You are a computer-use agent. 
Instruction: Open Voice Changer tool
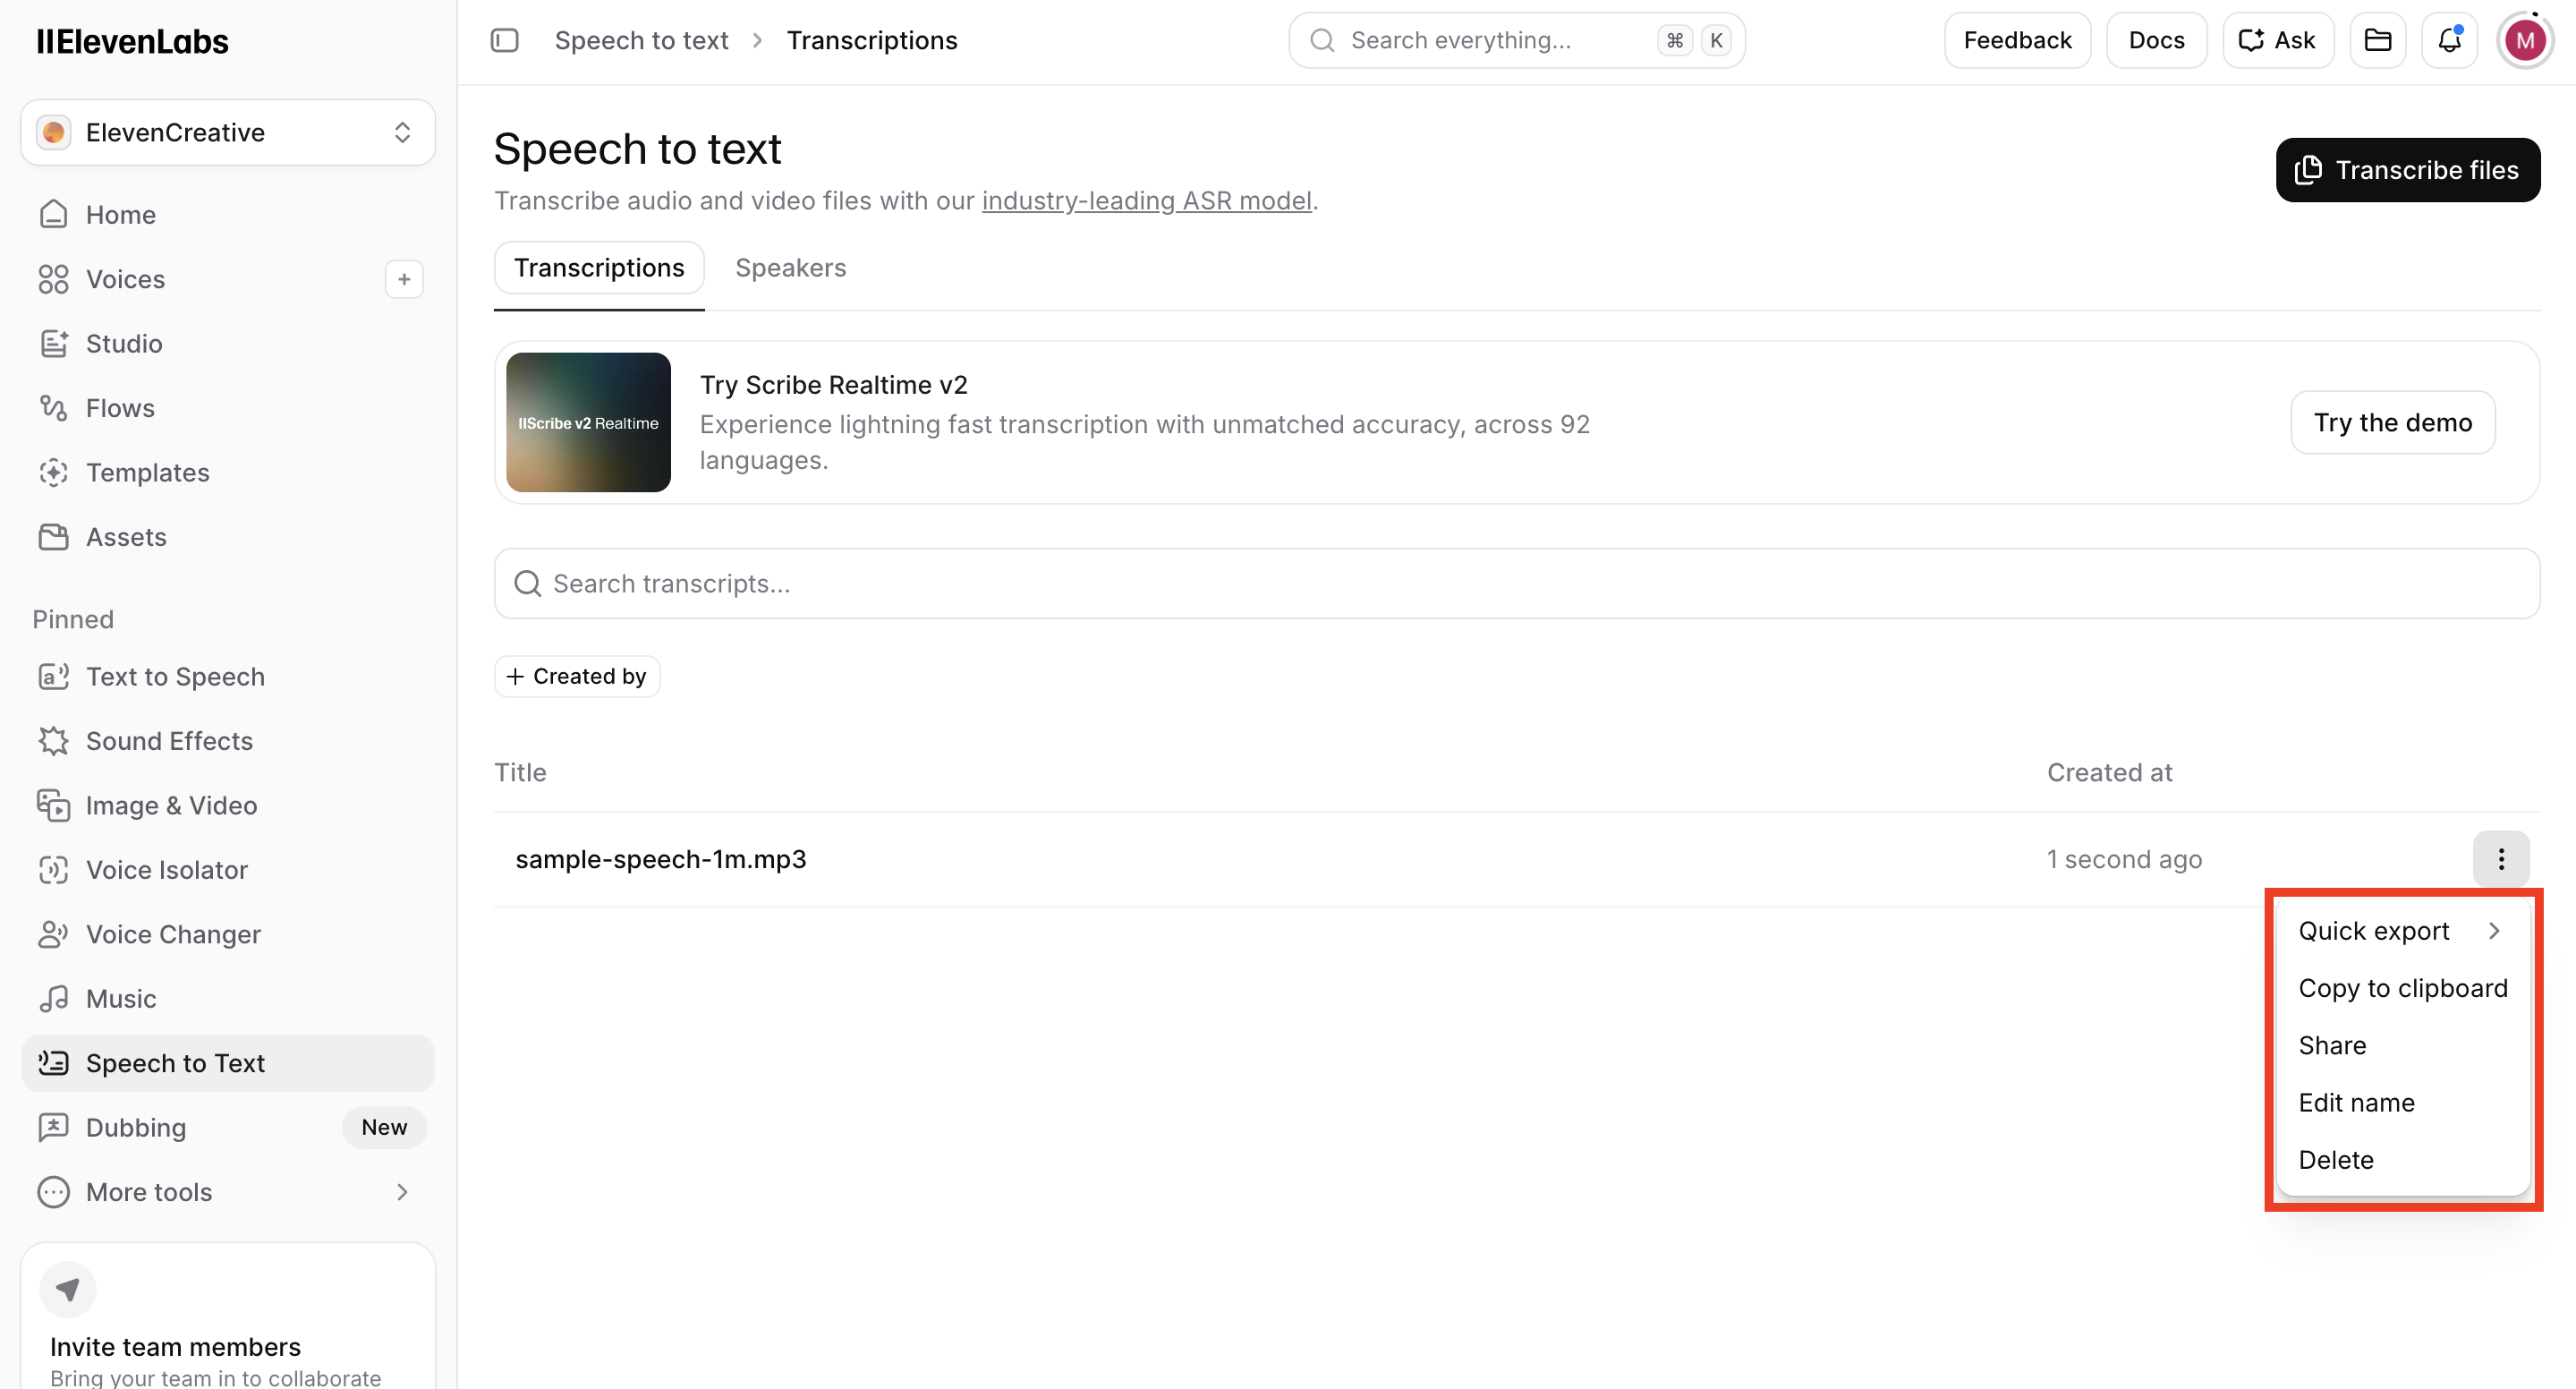pyautogui.click(x=228, y=934)
